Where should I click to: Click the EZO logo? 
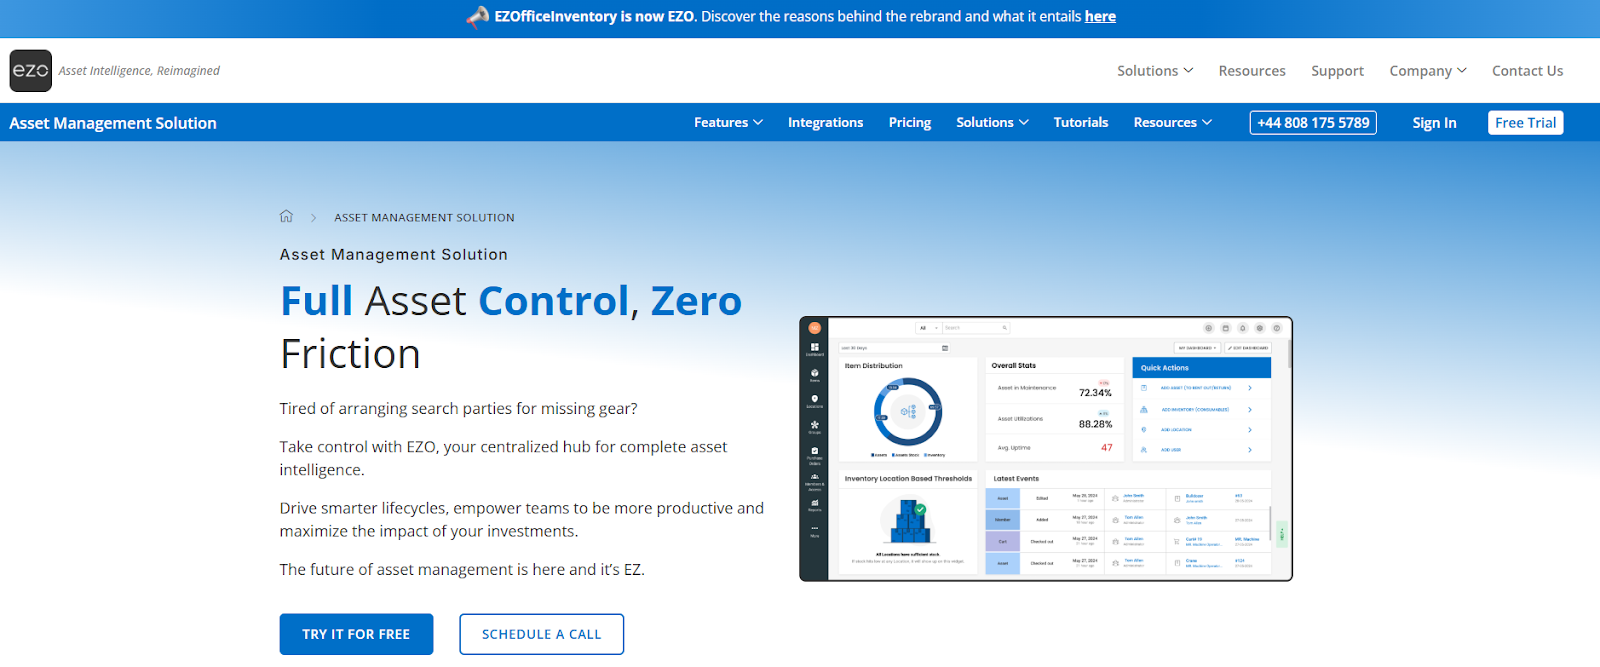click(x=31, y=71)
